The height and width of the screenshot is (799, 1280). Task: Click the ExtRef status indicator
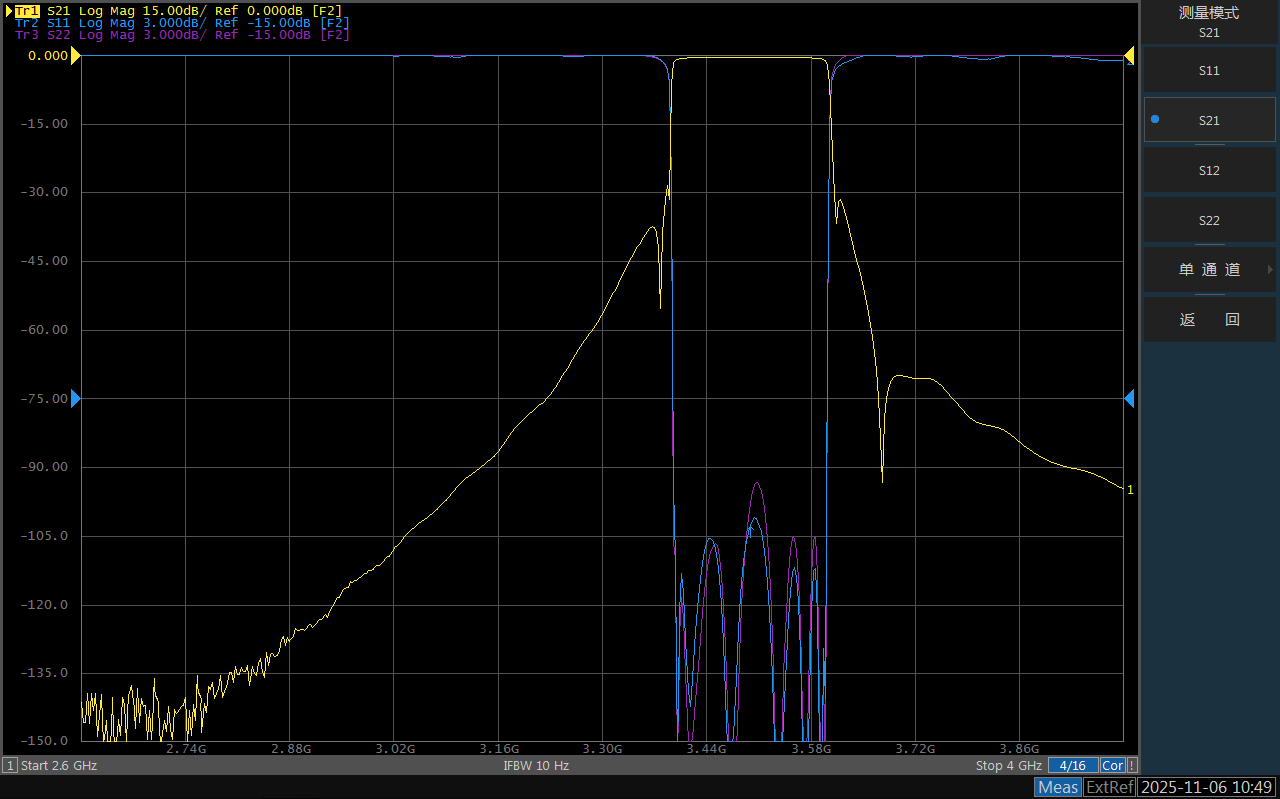pos(1110,787)
